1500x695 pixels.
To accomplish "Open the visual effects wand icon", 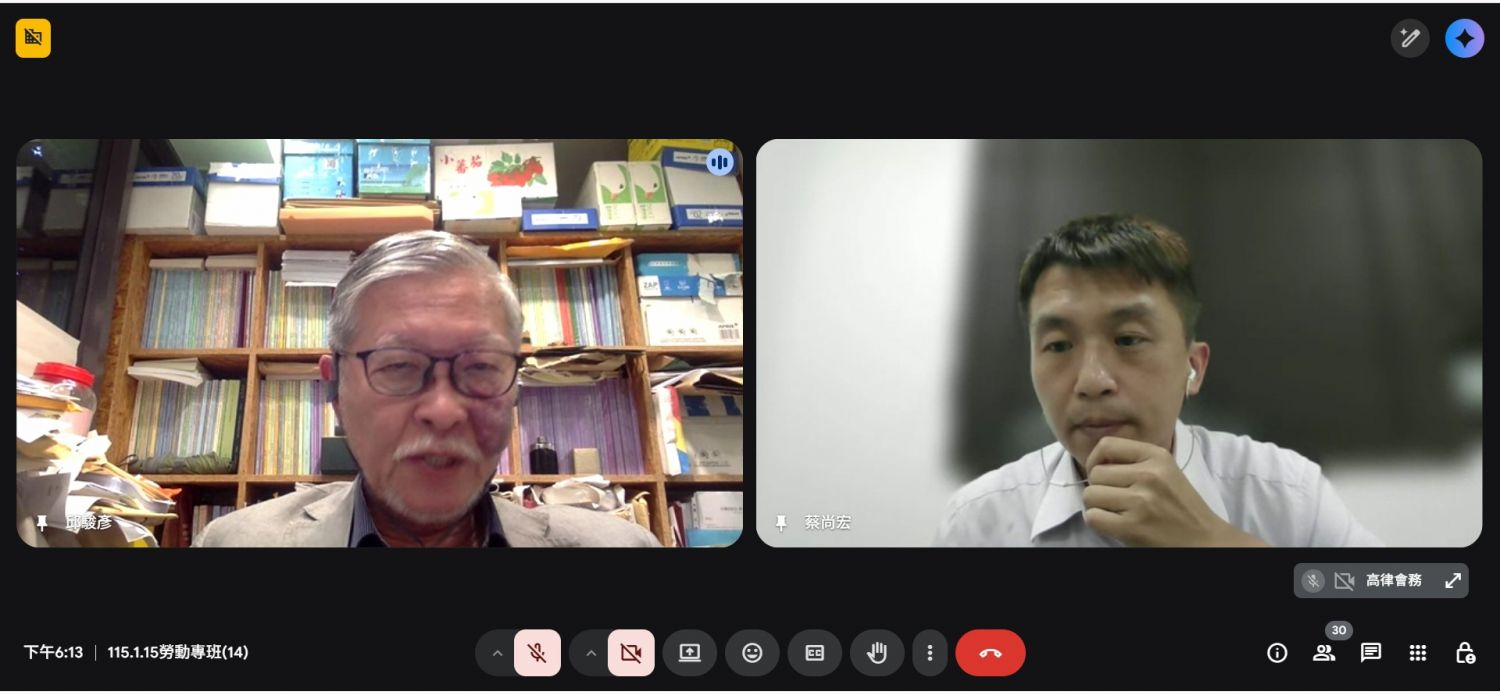I will (1410, 39).
